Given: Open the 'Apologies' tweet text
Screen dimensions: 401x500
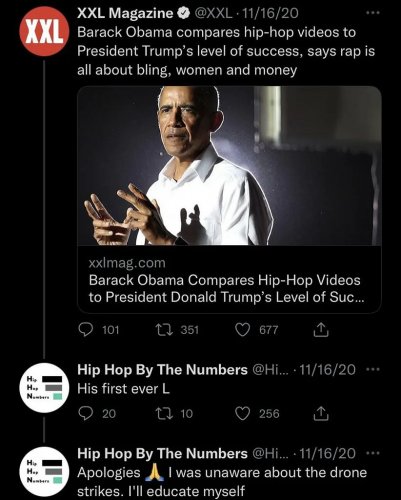Looking at the screenshot, I should [222, 482].
